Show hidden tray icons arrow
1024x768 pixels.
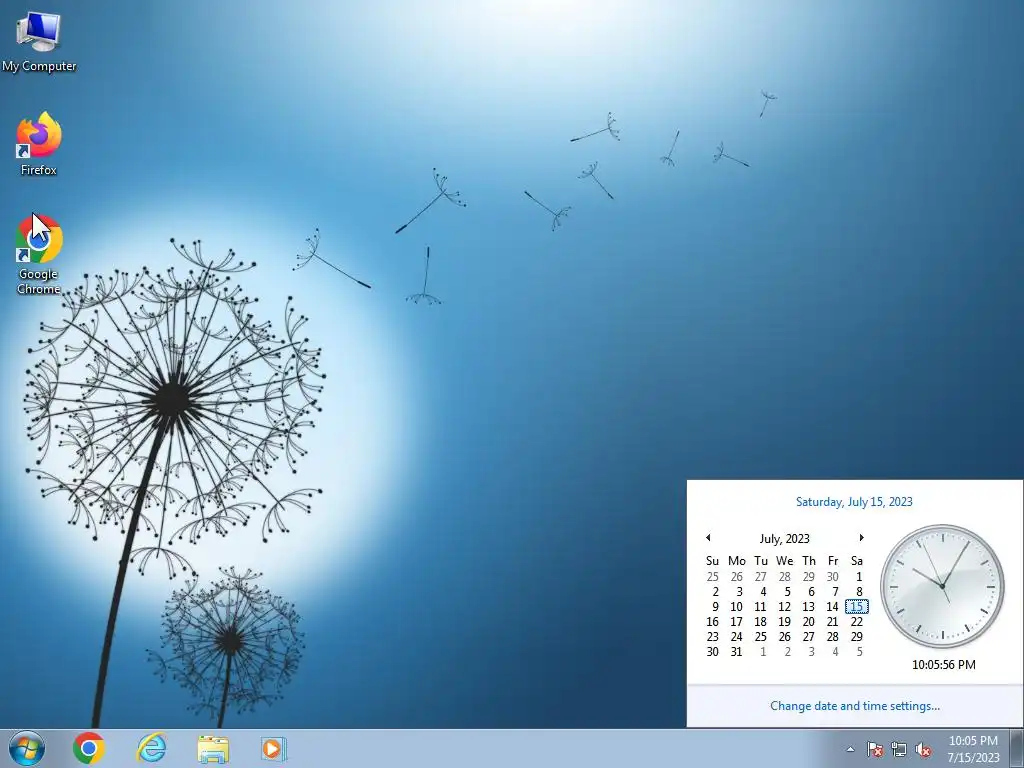click(x=850, y=749)
